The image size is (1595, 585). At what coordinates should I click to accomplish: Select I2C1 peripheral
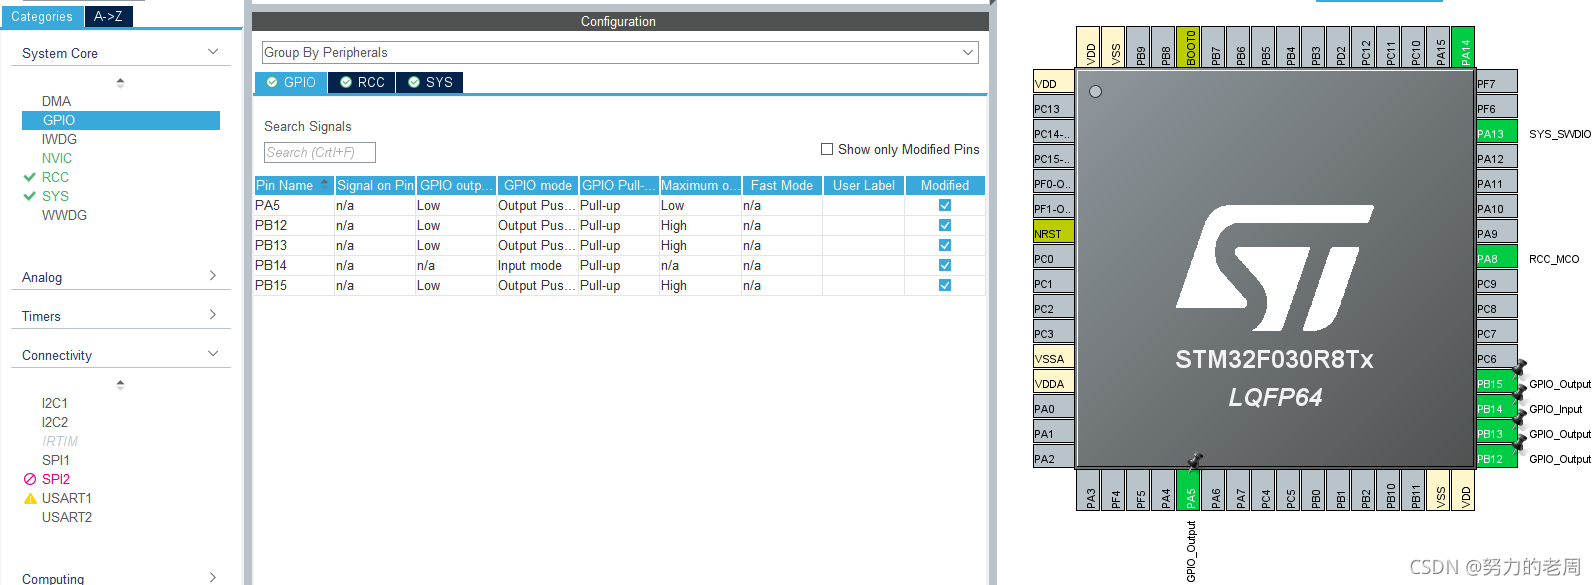55,403
